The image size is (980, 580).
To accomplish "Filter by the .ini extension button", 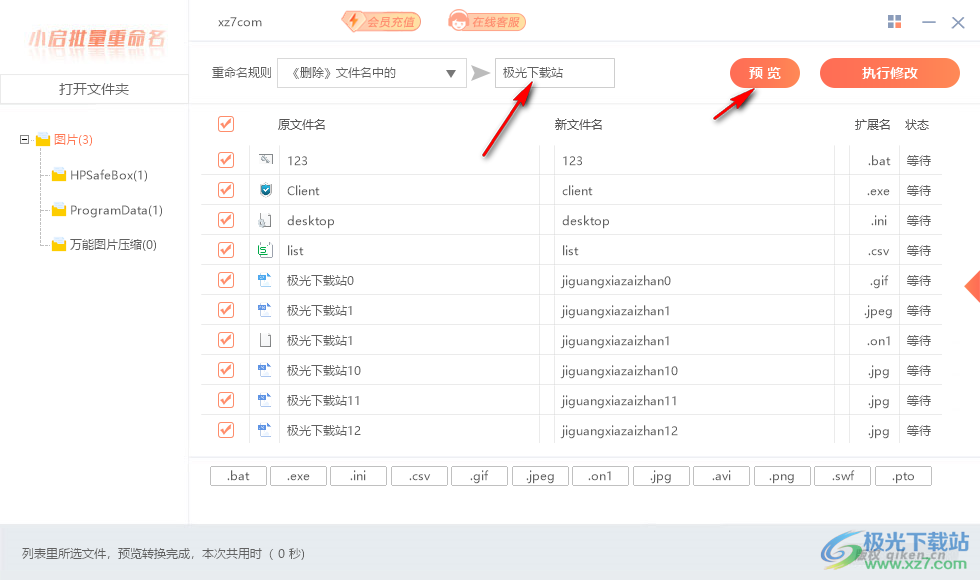I will (359, 476).
